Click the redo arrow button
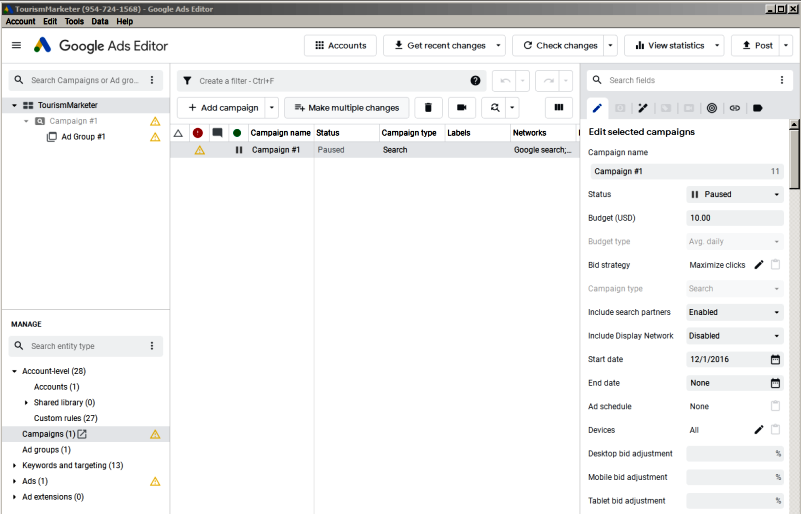801x514 pixels. tap(548, 81)
